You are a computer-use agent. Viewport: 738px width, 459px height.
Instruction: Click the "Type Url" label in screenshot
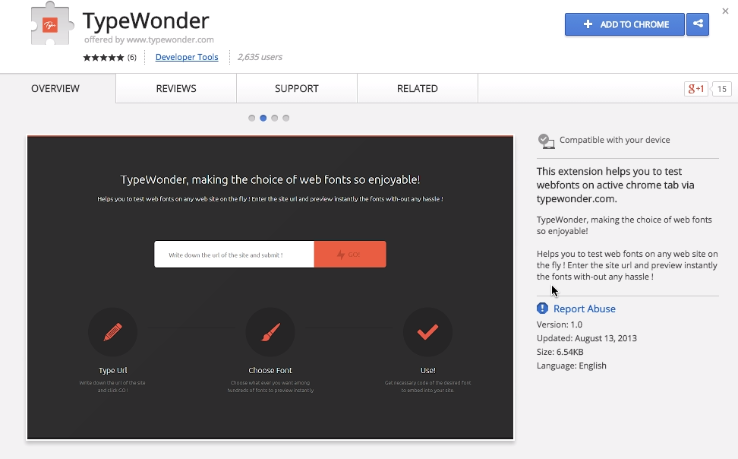coord(112,370)
